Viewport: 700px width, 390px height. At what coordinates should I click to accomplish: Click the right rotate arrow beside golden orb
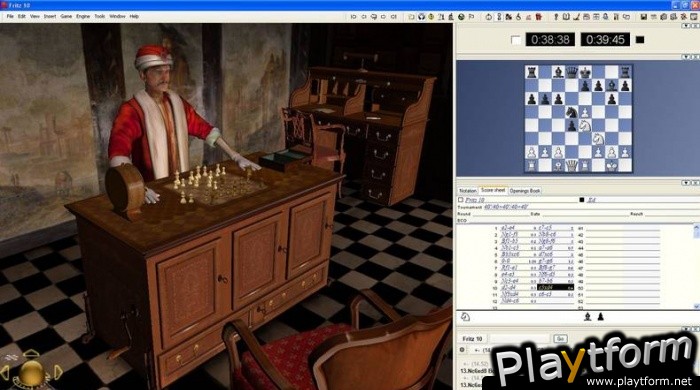[58, 373]
